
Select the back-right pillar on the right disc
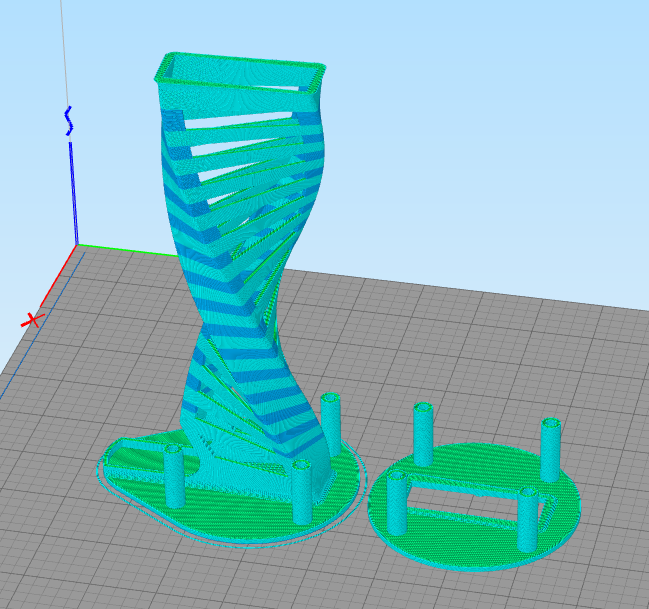pos(551,448)
